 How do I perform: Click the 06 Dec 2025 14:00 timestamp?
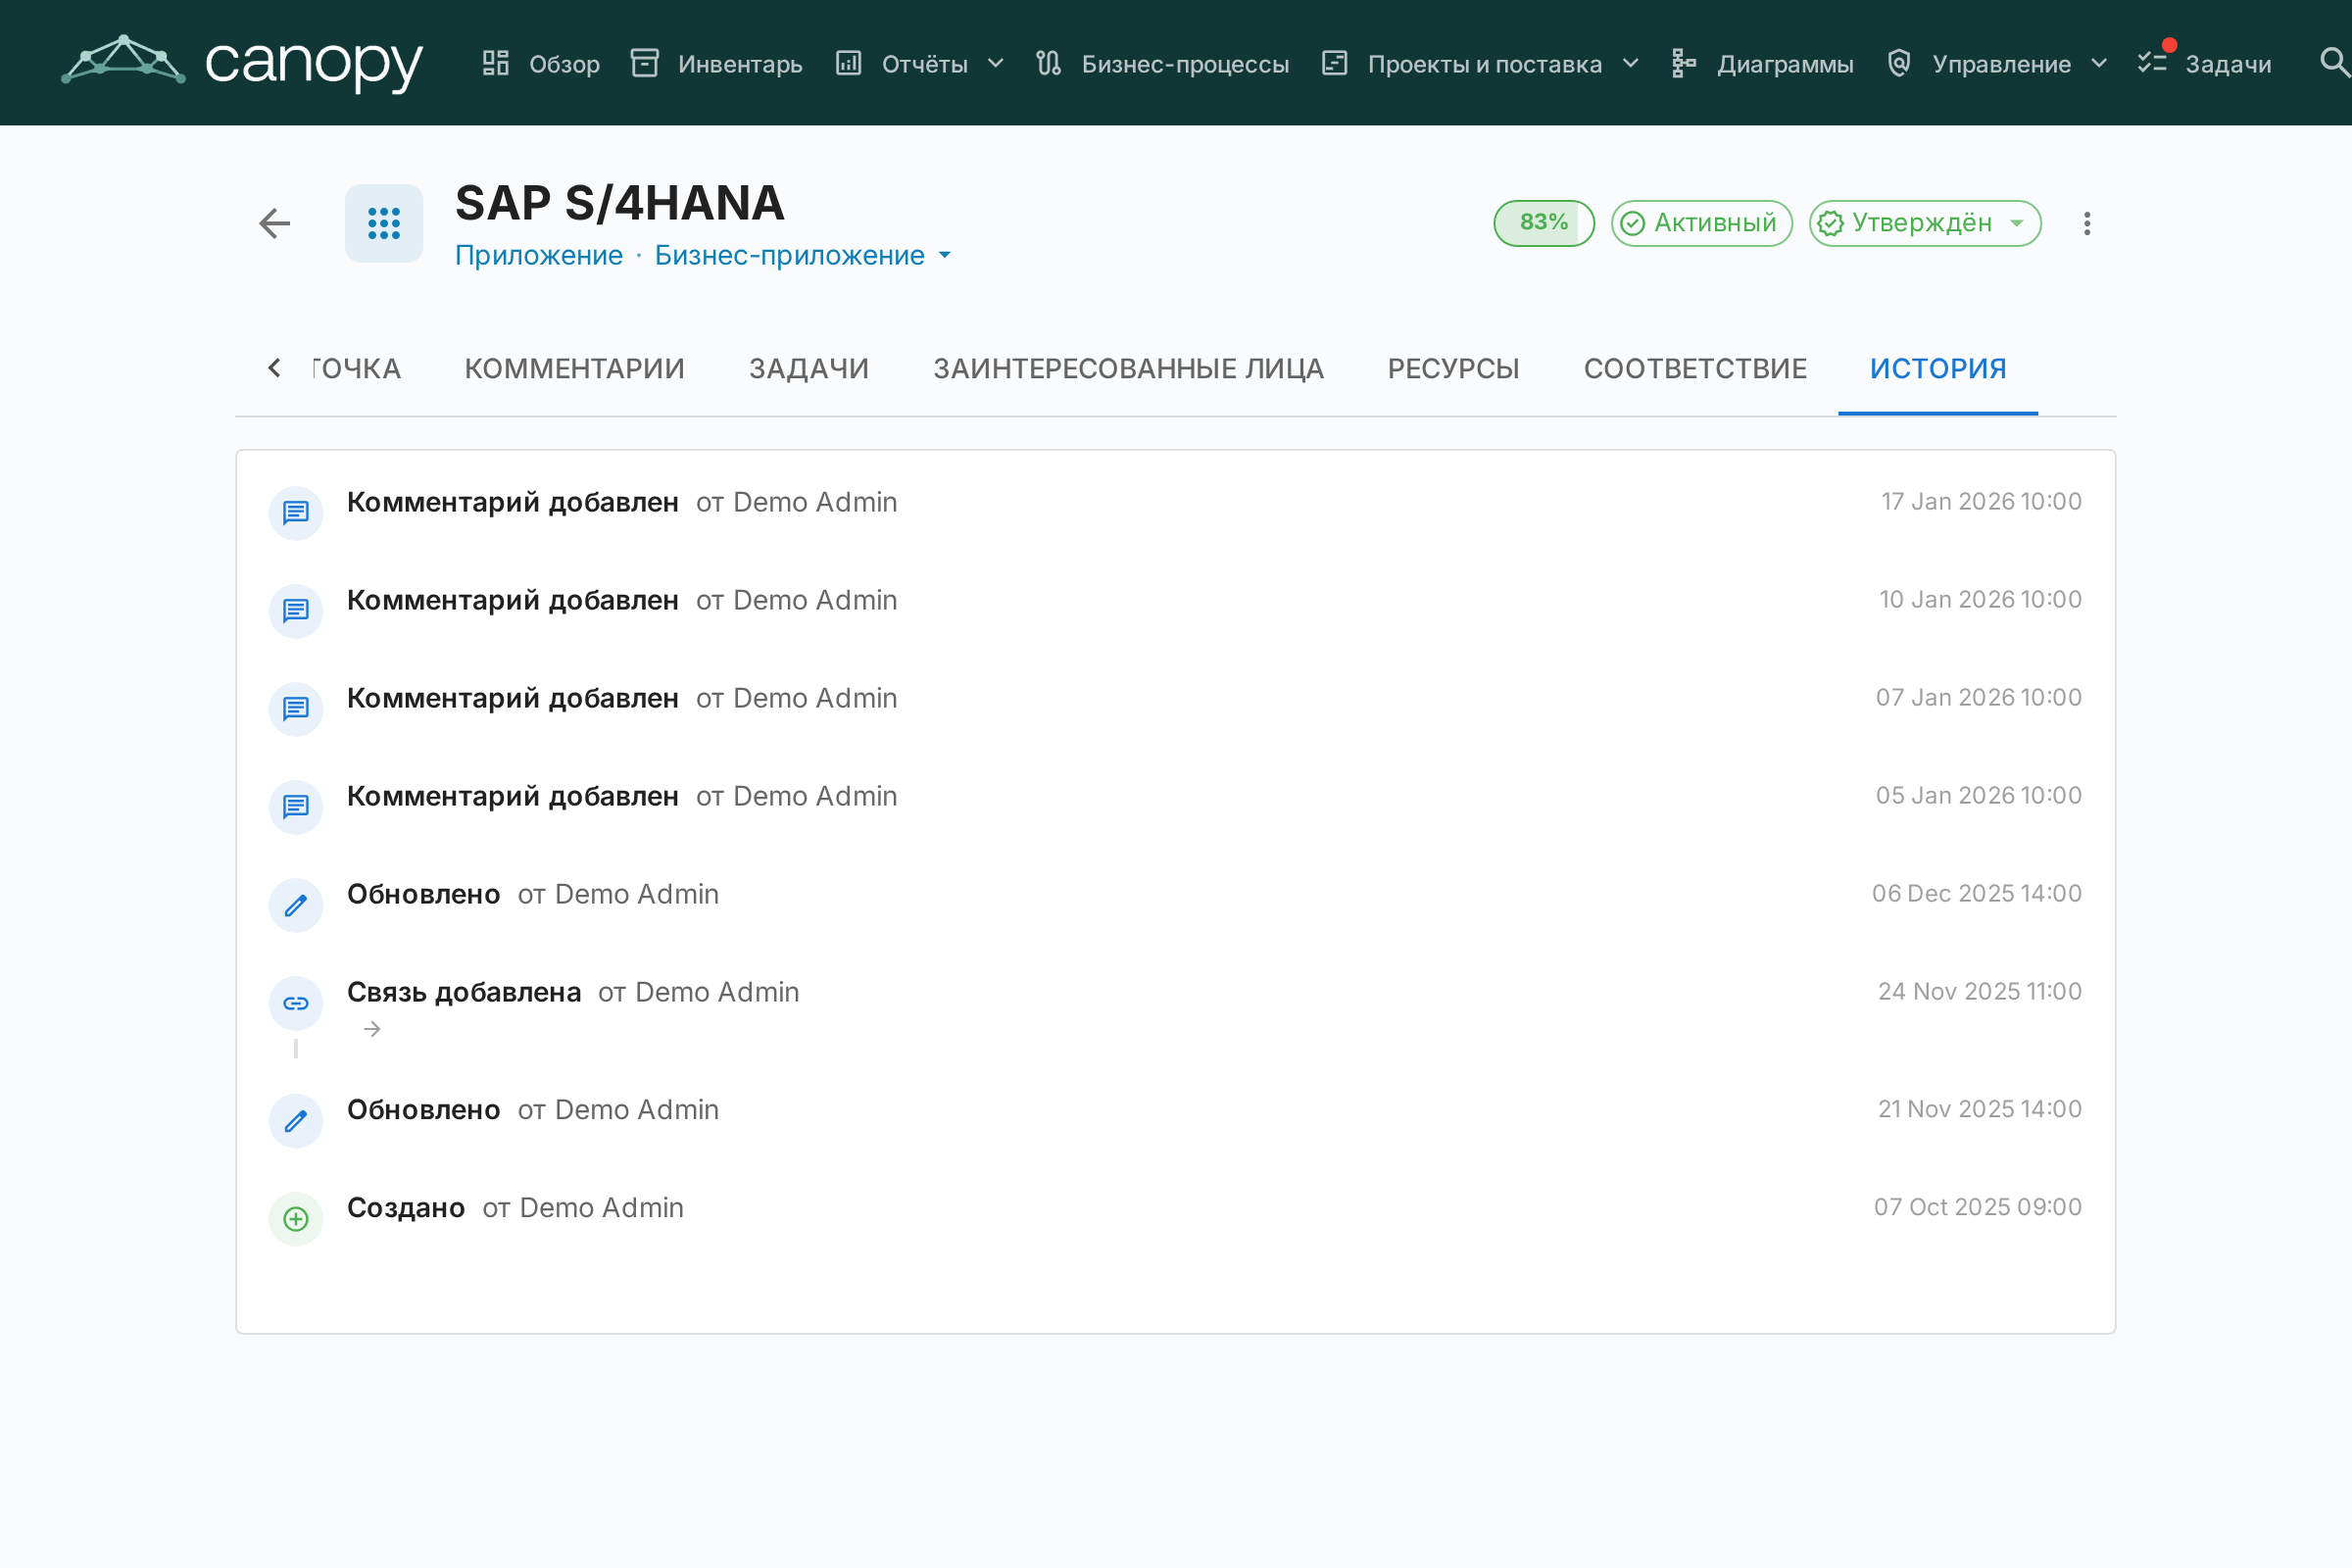[1977, 894]
